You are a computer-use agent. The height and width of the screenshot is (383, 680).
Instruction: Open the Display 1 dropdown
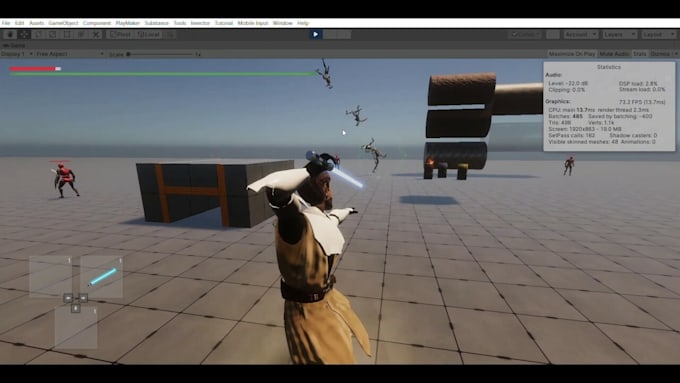[x=17, y=54]
